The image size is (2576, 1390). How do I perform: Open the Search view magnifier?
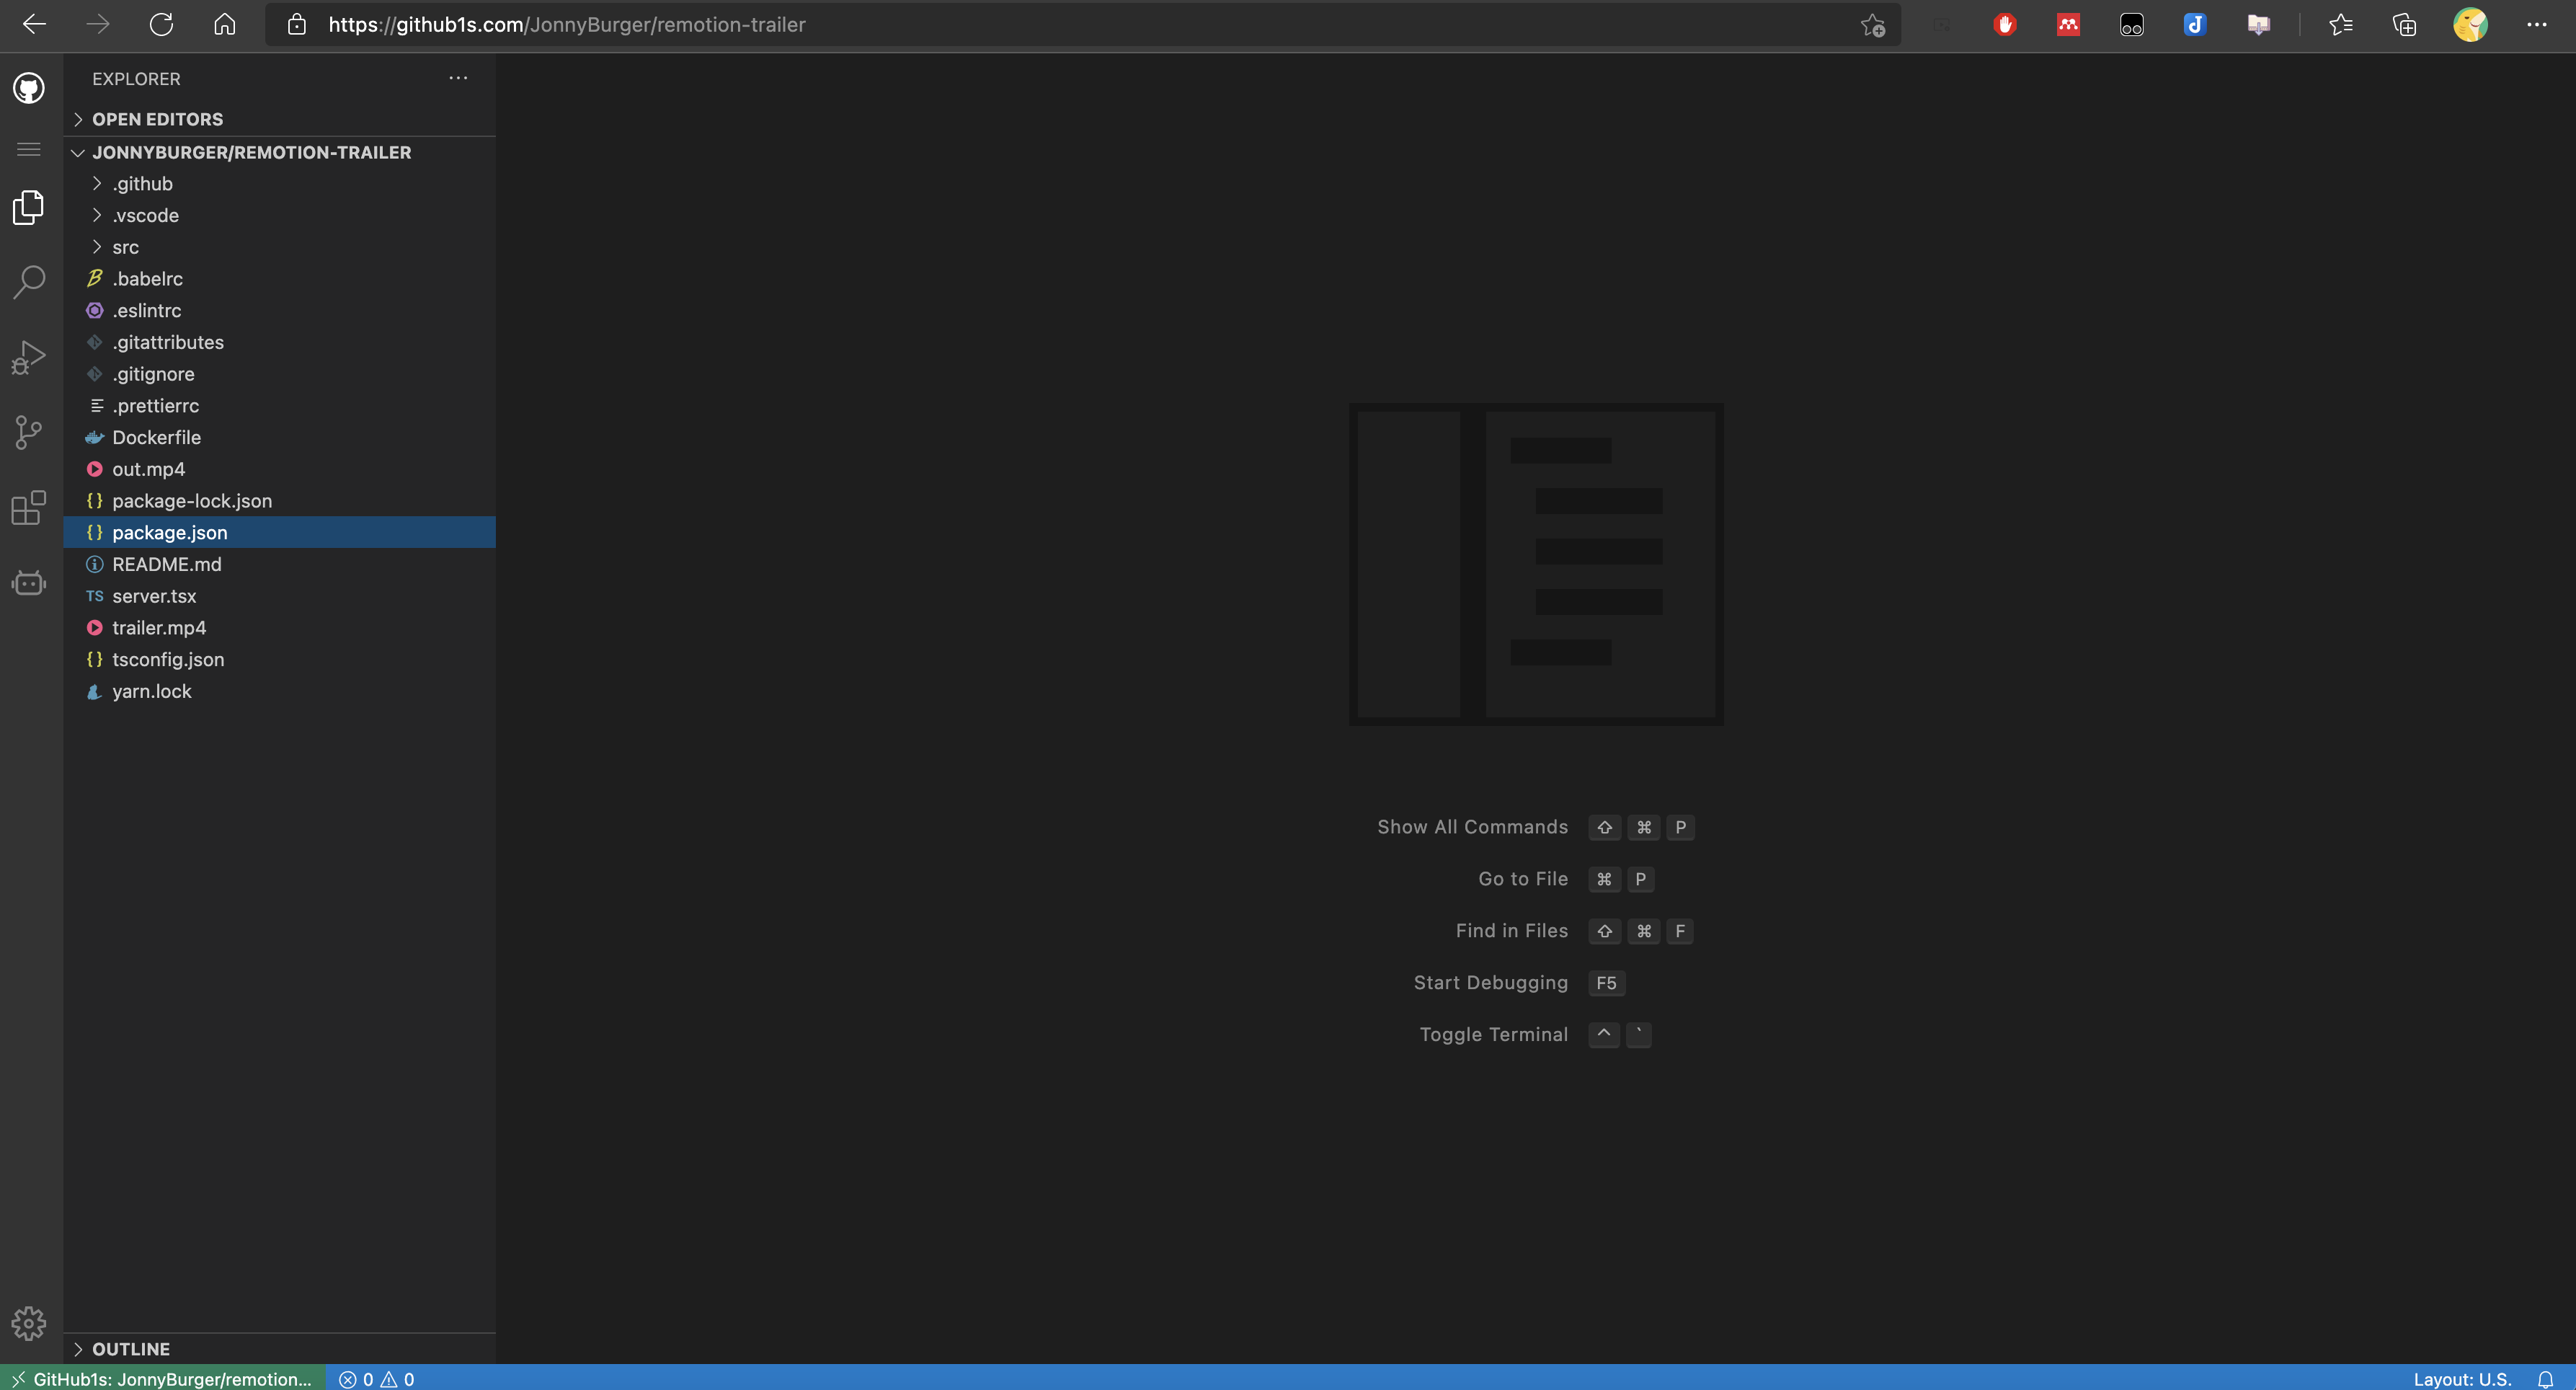click(x=29, y=282)
